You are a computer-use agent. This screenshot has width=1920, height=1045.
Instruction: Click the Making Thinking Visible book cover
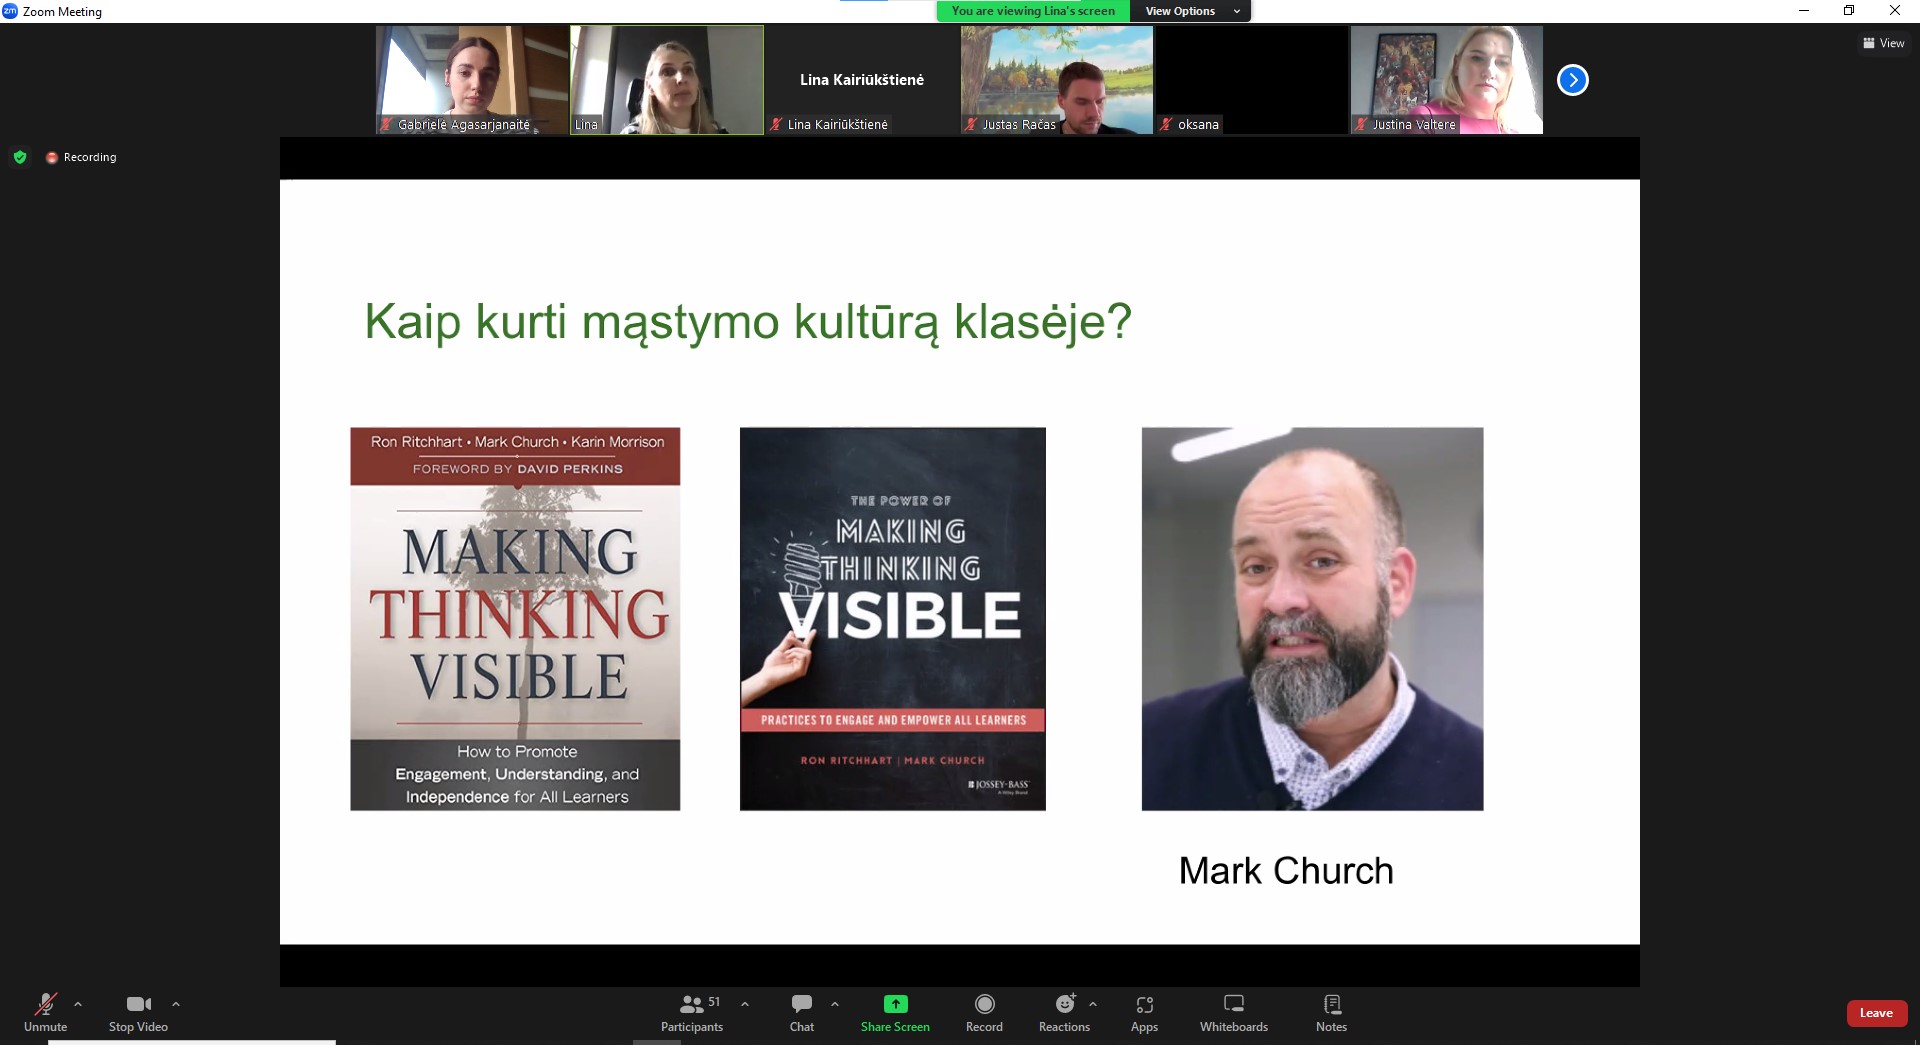515,619
